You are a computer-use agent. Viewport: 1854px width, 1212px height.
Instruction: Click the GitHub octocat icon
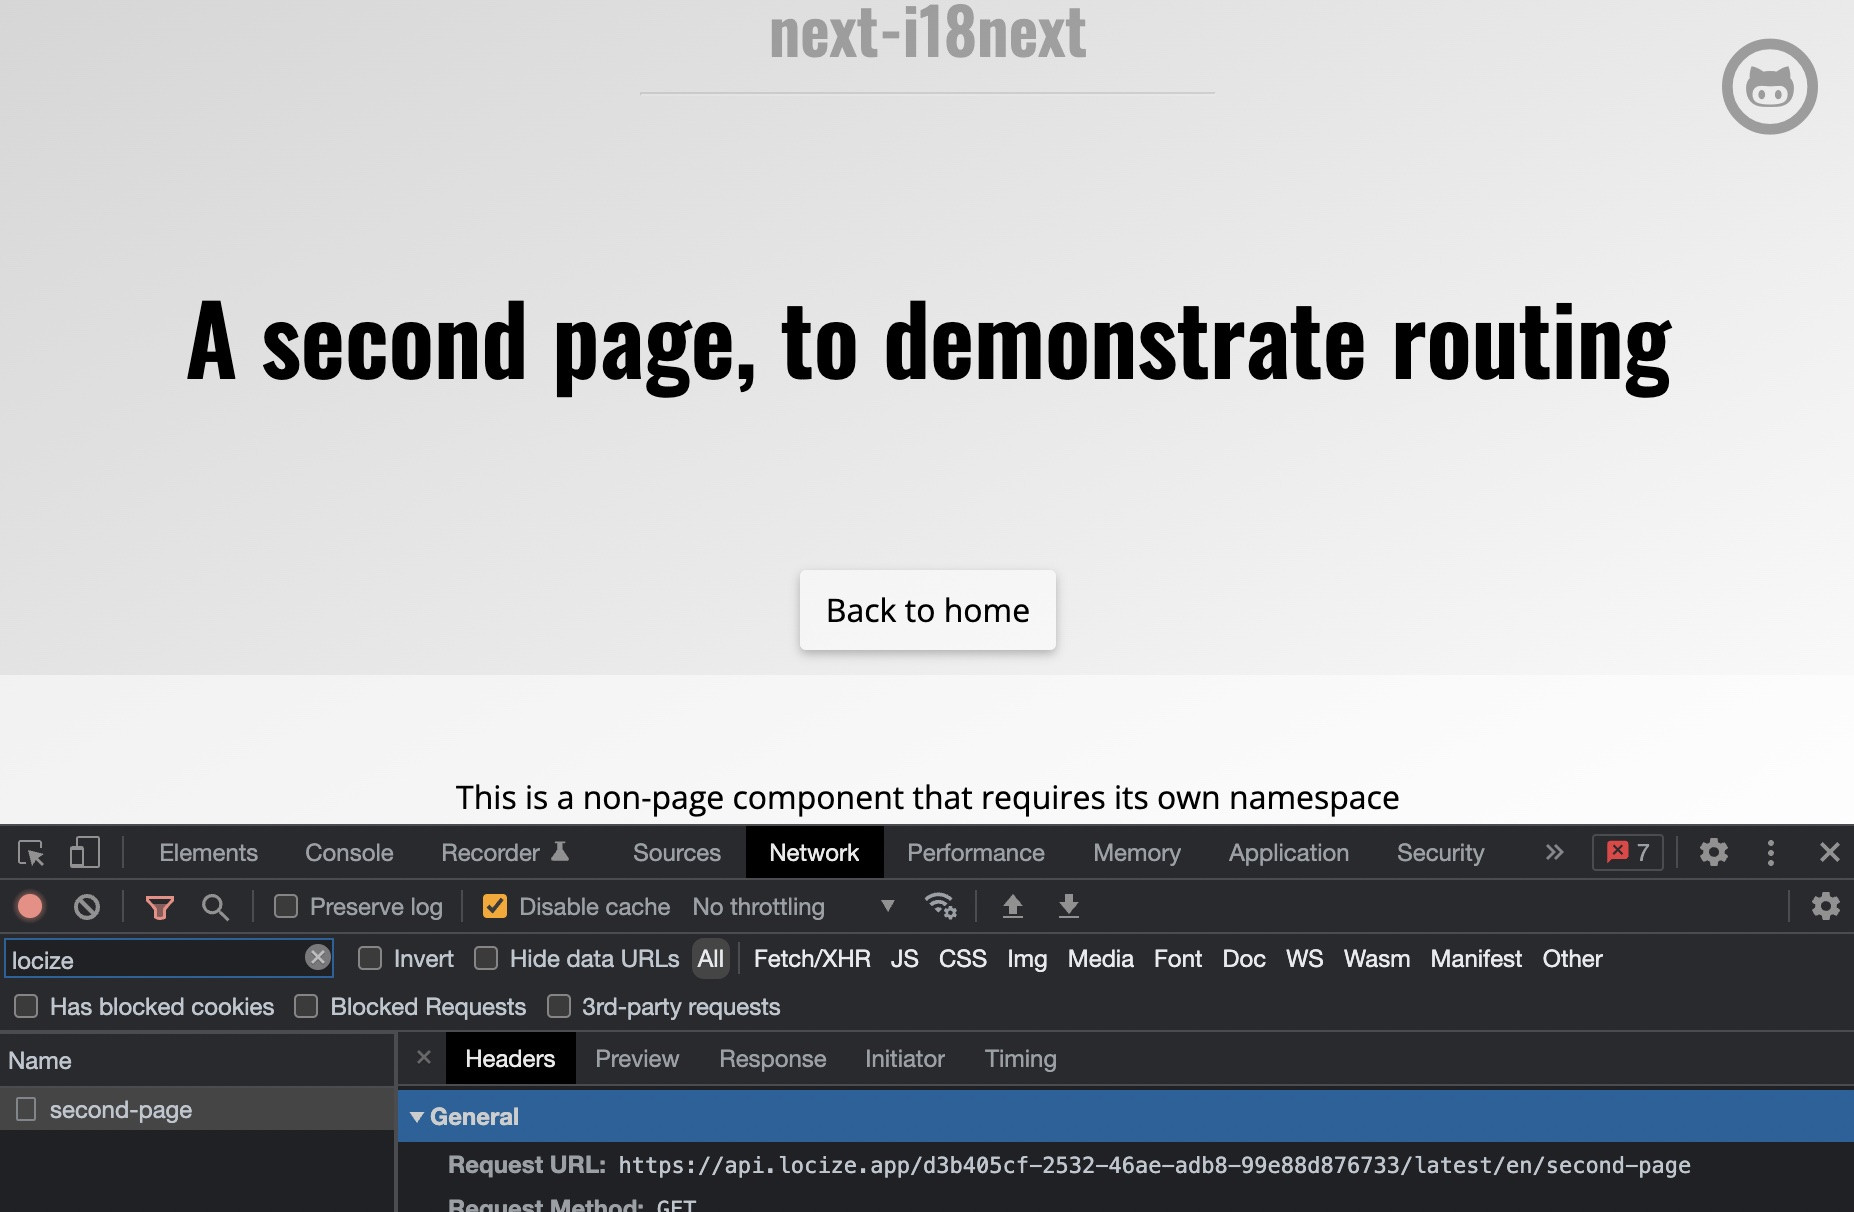(x=1769, y=87)
